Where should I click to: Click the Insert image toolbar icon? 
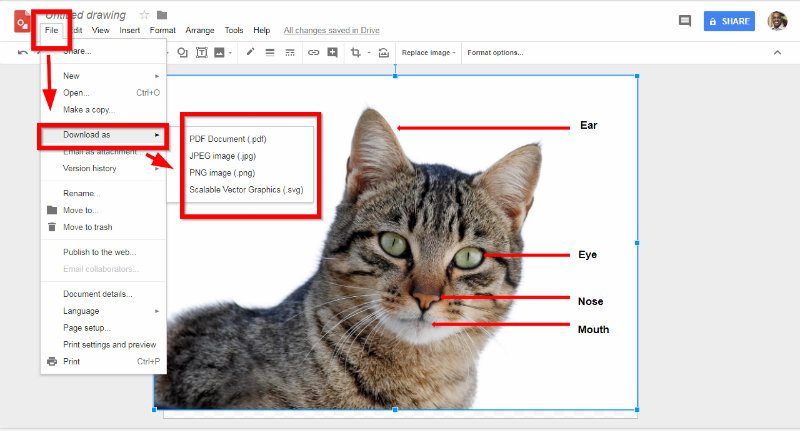click(219, 52)
